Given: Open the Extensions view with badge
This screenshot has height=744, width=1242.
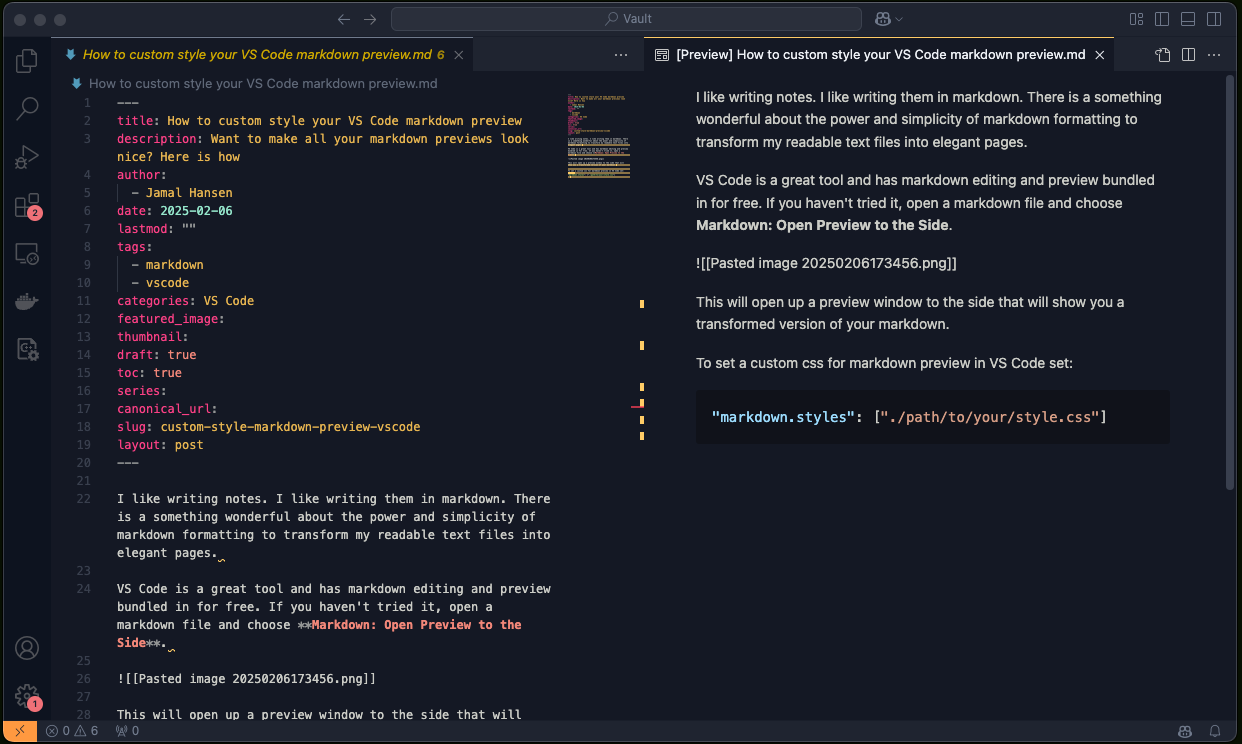Looking at the screenshot, I should [x=27, y=206].
